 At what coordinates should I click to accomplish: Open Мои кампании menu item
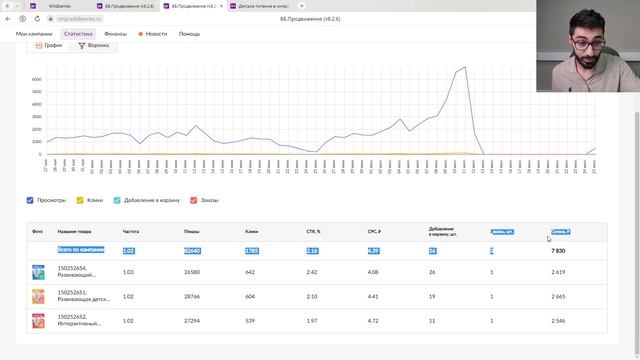(x=34, y=34)
